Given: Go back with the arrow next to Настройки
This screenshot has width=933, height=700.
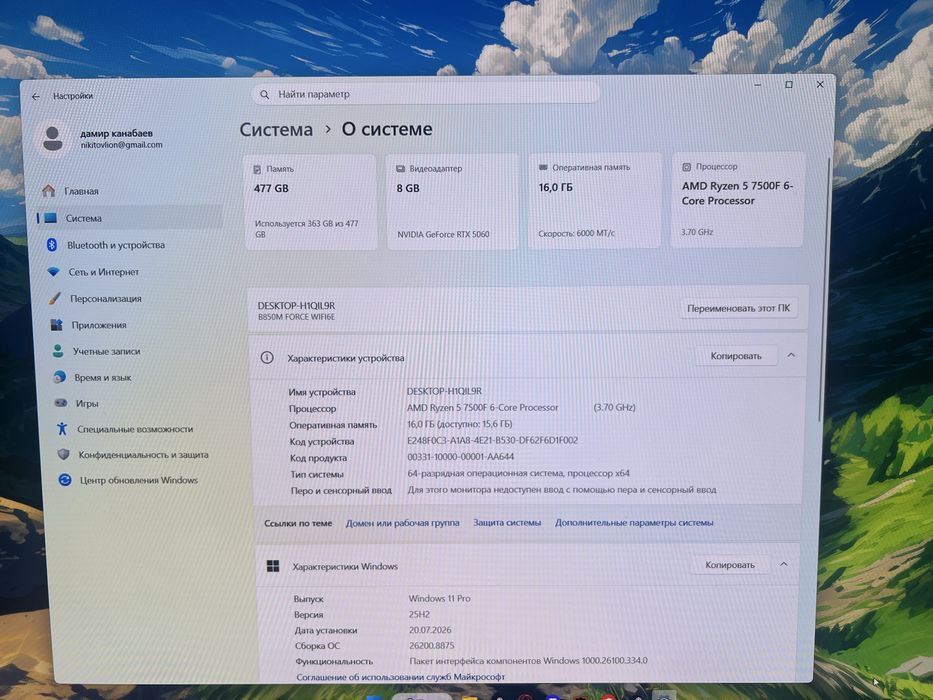Looking at the screenshot, I should pos(36,96).
